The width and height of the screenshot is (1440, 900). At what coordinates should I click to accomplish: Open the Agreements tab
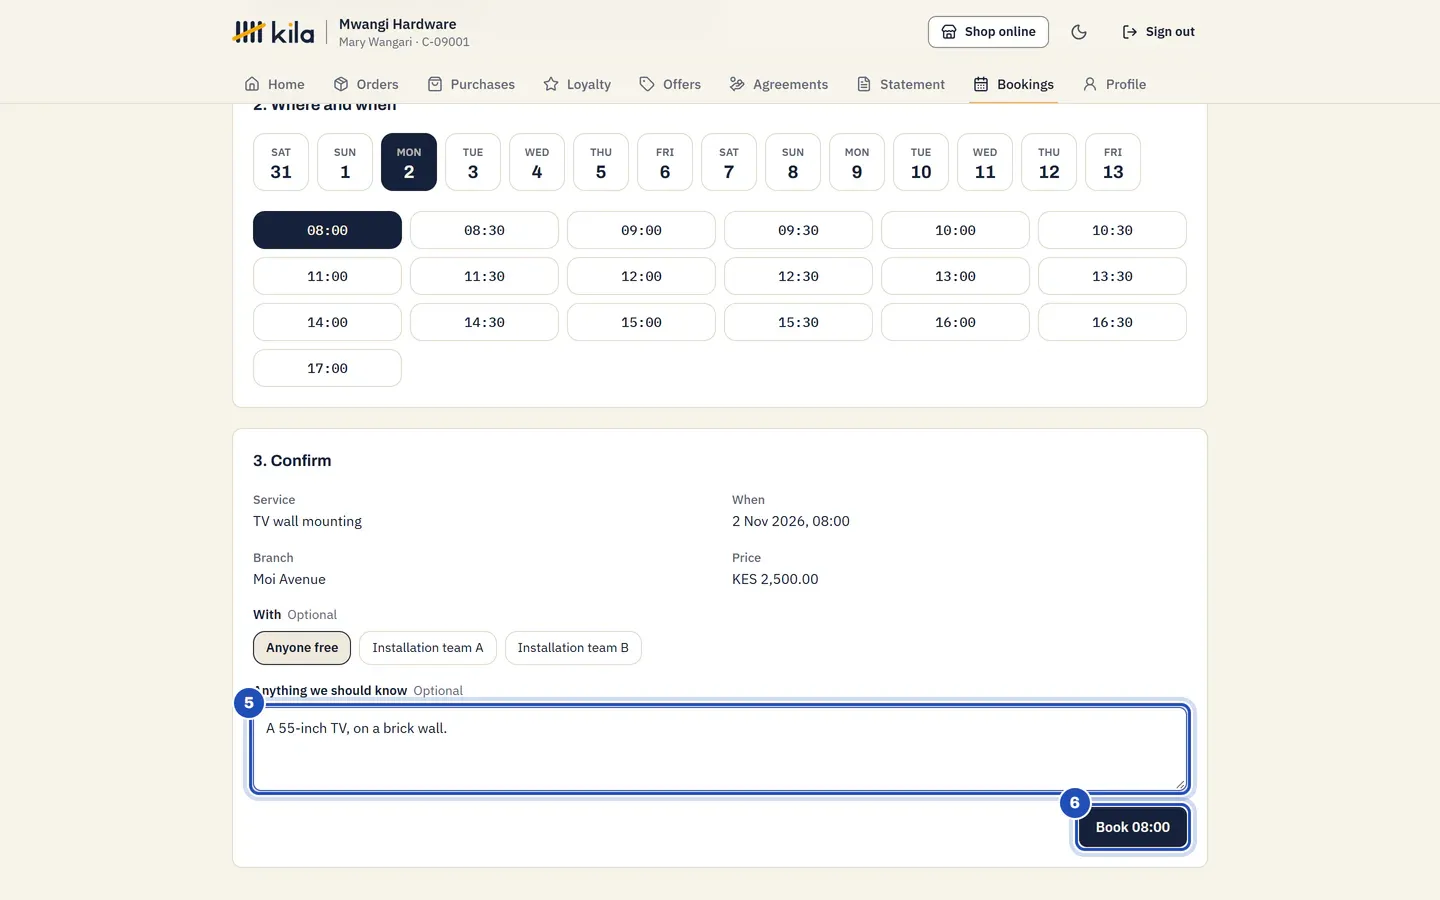779,84
